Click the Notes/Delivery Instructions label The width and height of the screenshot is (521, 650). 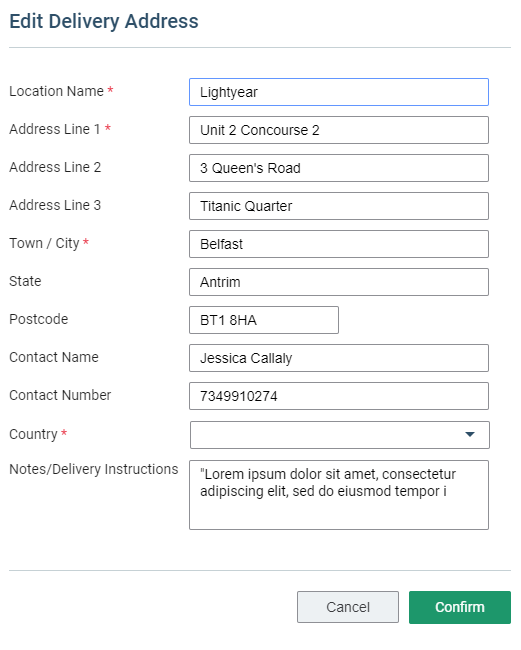click(x=94, y=469)
